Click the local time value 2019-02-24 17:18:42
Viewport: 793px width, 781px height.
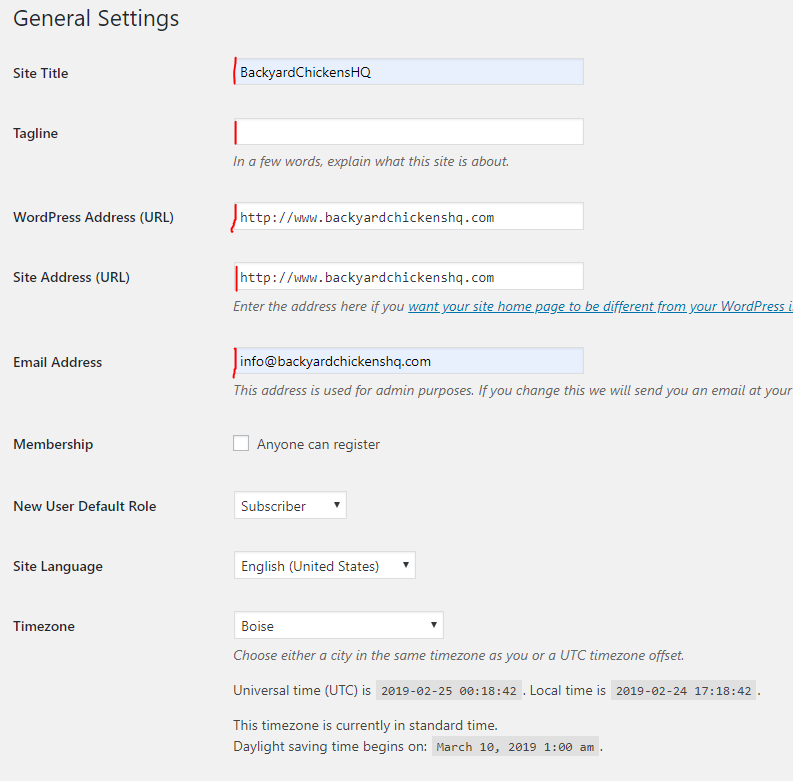[684, 691]
